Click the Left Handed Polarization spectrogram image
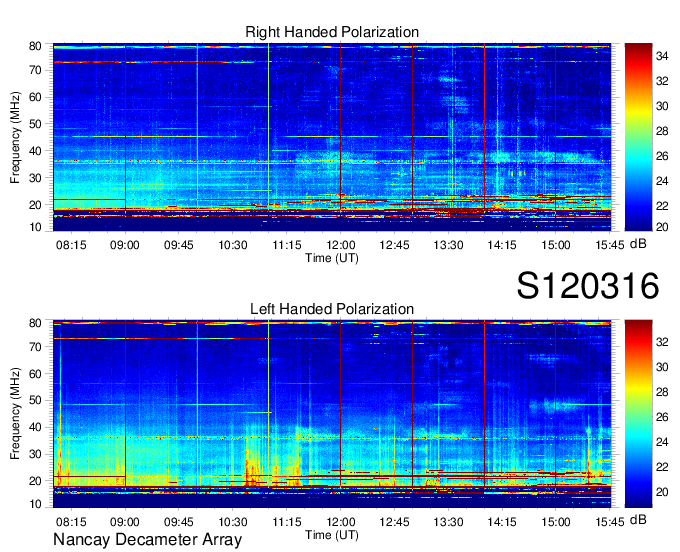Screen dimensions: 680x552 pos(332,414)
